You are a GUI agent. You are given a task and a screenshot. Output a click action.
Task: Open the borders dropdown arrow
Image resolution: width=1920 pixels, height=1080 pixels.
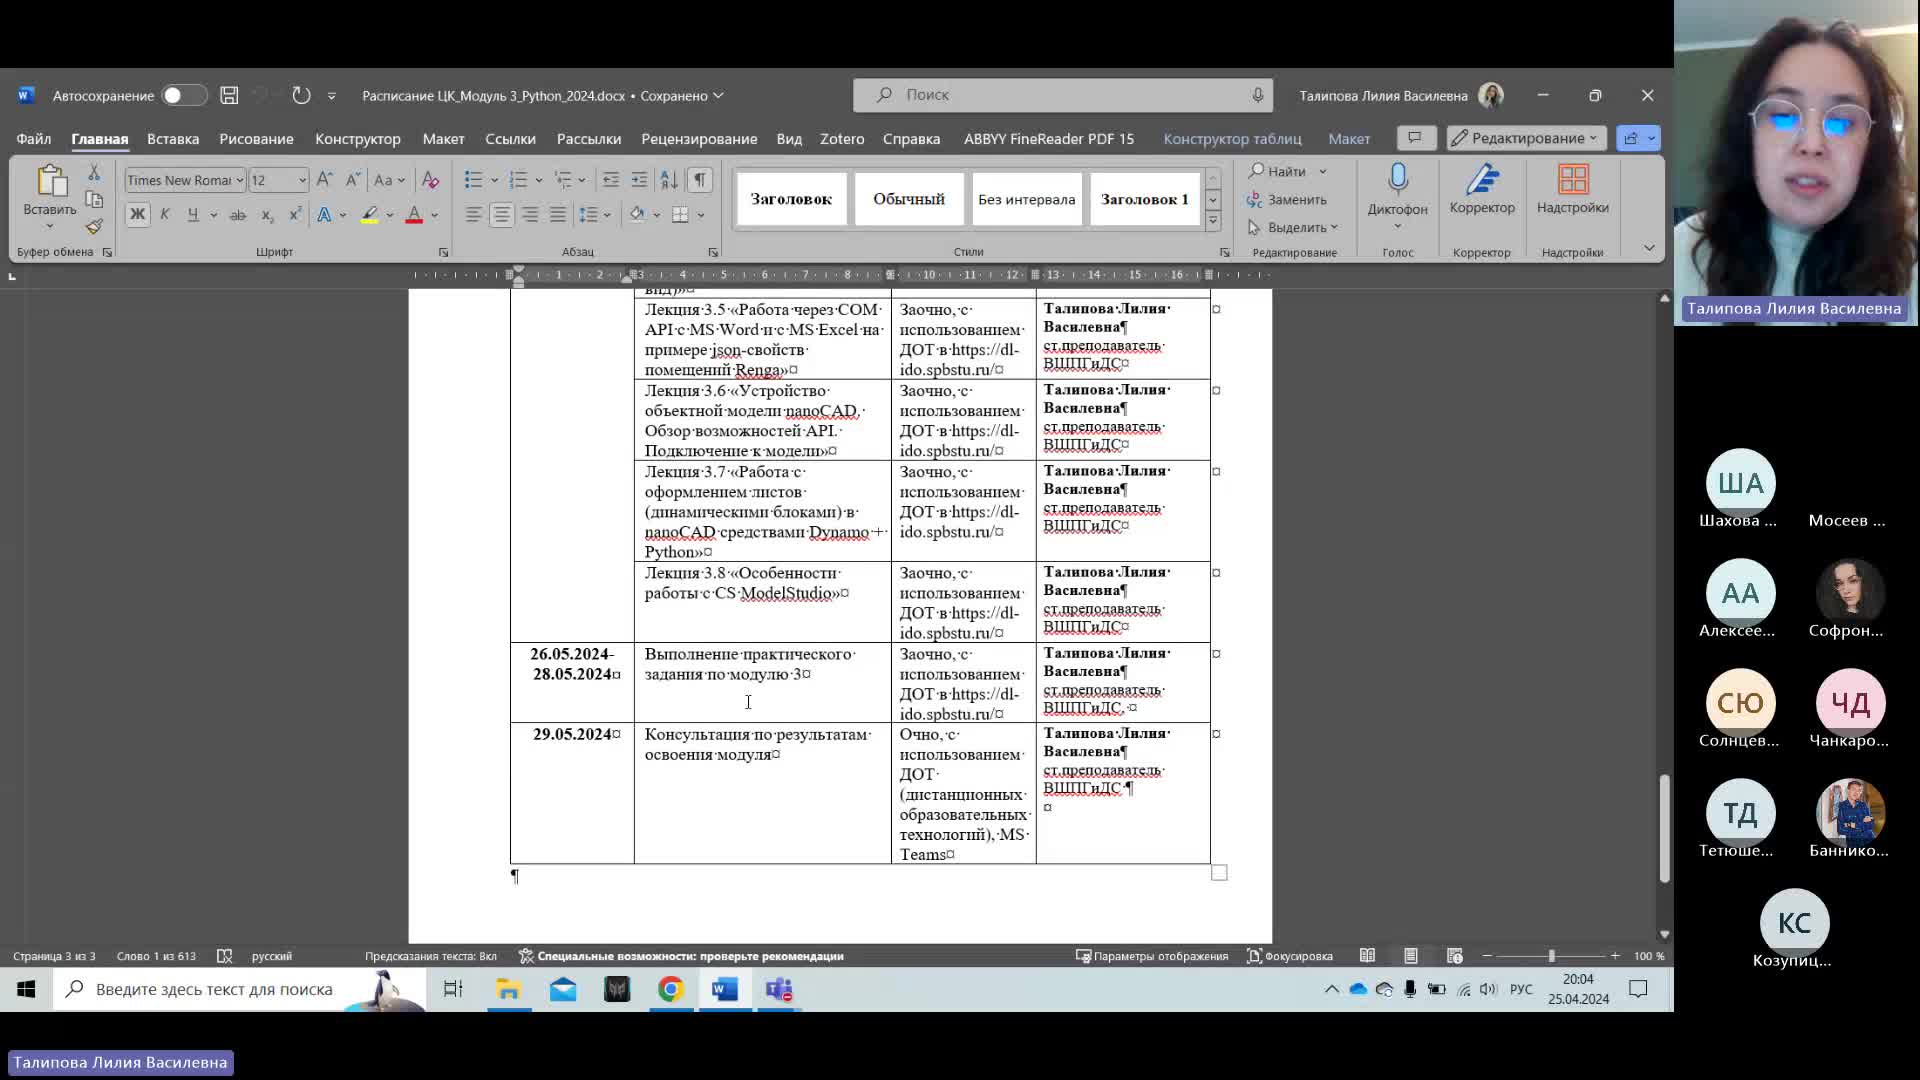point(701,215)
